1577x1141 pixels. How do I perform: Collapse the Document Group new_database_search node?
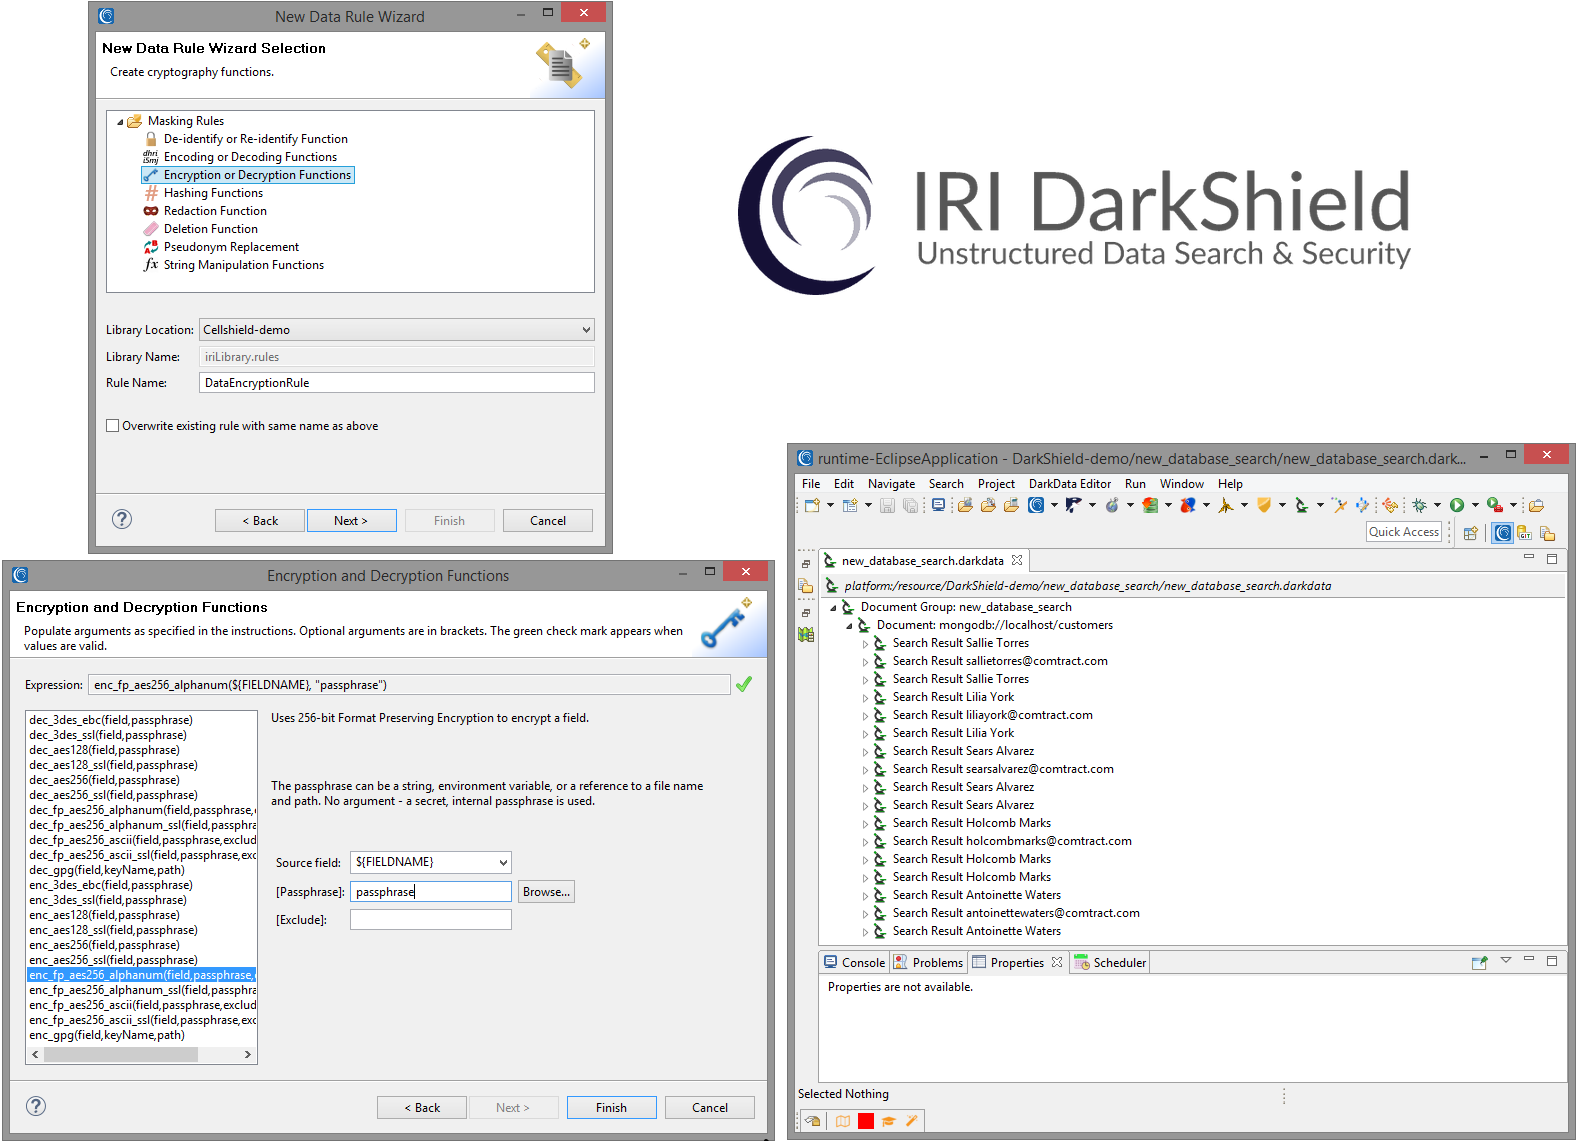pos(833,608)
